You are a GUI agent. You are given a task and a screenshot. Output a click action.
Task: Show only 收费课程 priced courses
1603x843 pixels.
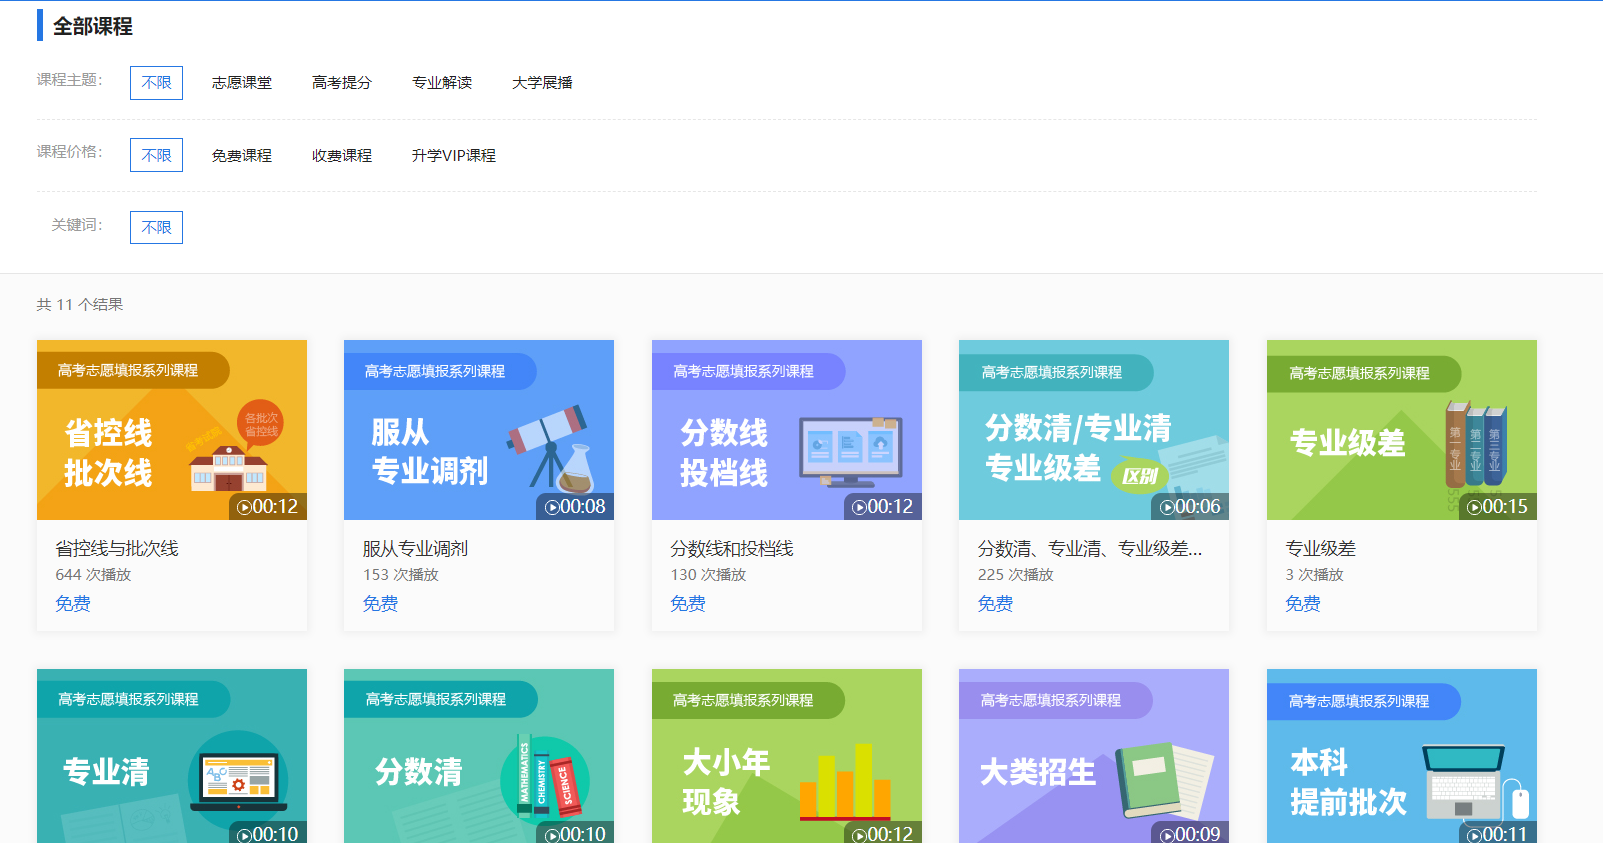(342, 156)
